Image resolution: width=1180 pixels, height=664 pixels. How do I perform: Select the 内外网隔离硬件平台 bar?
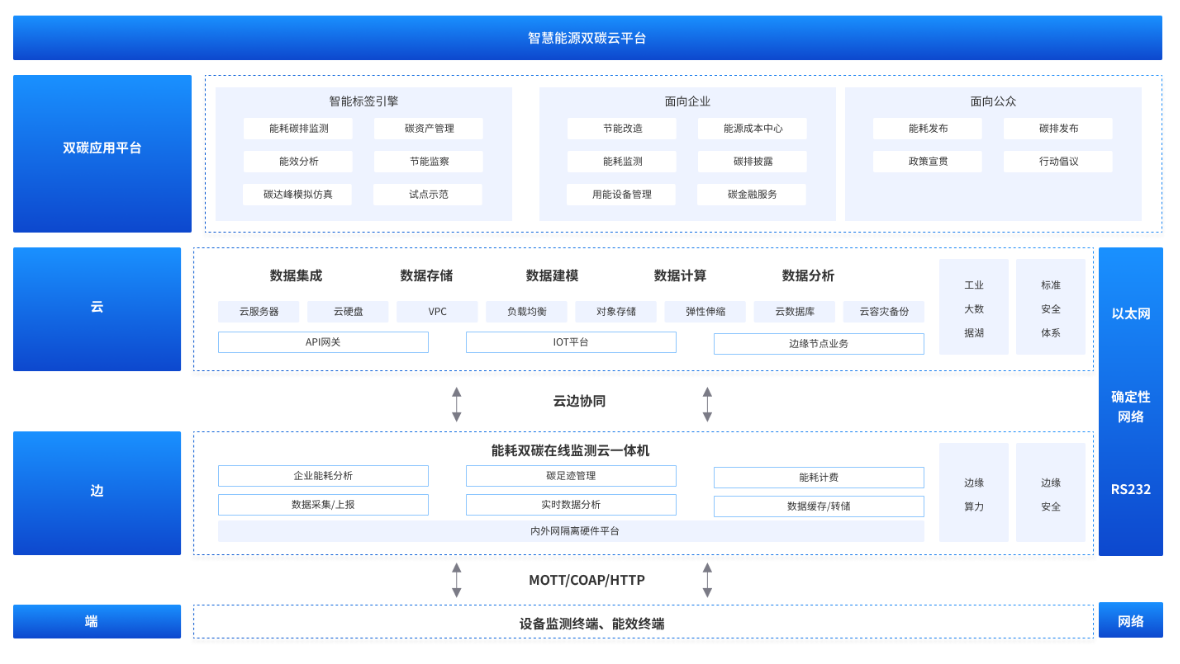pos(571,531)
